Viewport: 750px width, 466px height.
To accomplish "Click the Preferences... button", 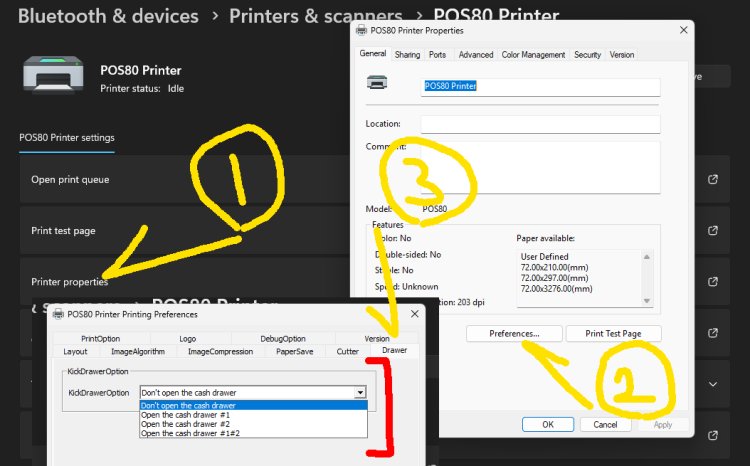I will [514, 333].
